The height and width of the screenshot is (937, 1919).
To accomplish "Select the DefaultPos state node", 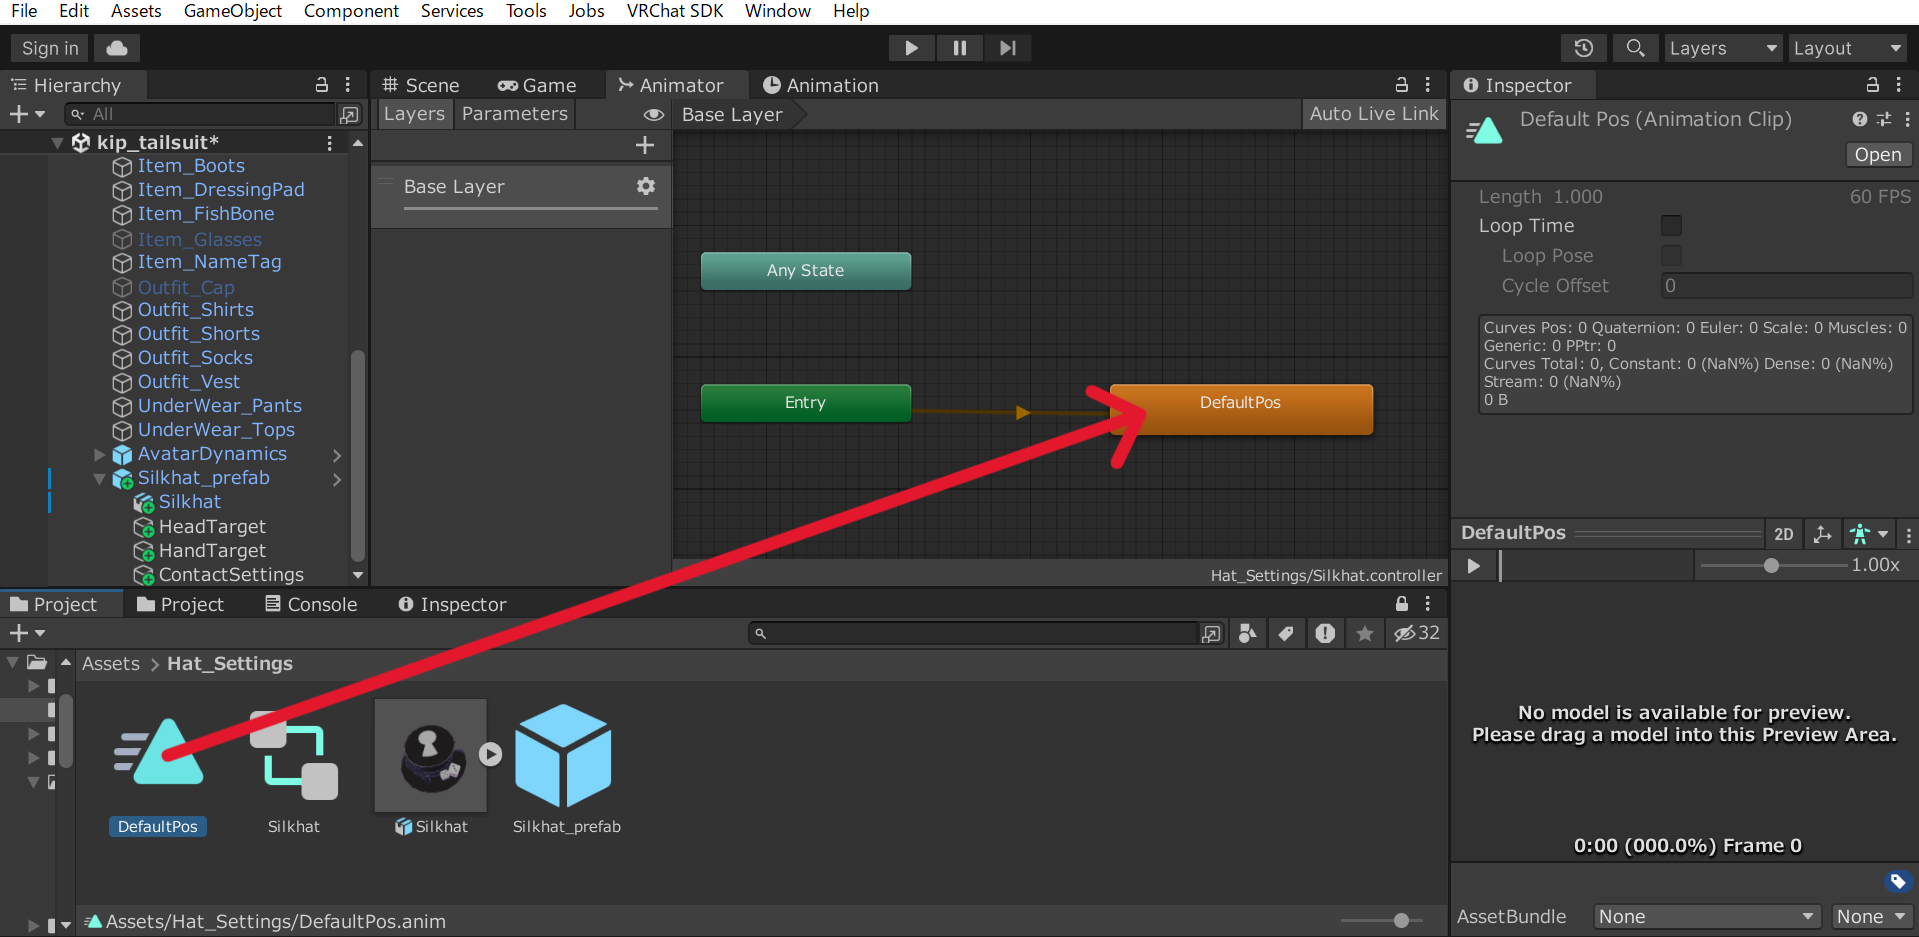I will [1240, 408].
